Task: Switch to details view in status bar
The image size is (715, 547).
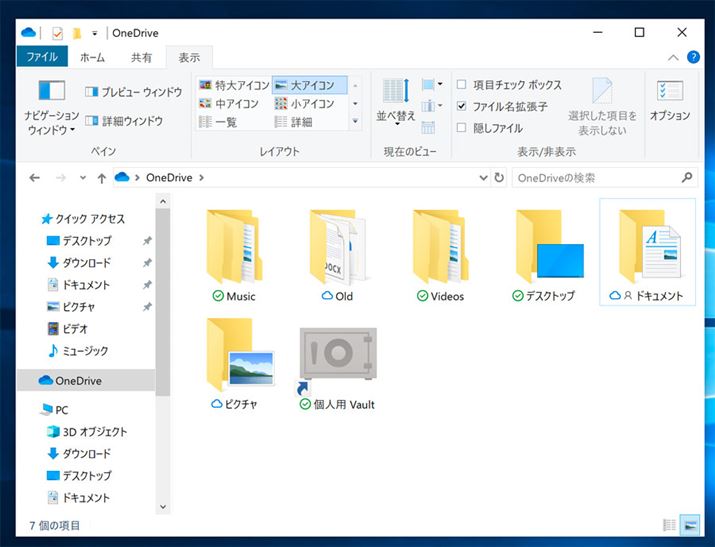Action: [x=669, y=525]
